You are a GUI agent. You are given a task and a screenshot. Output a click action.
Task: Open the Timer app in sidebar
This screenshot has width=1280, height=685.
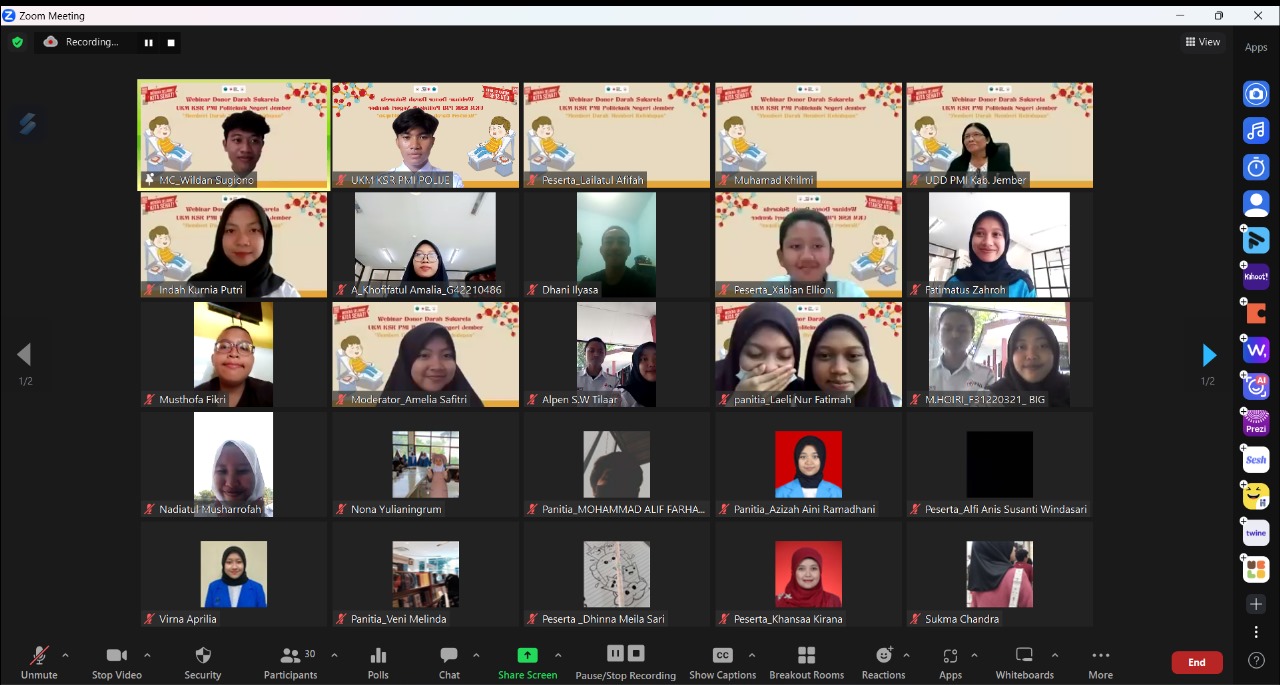(x=1256, y=167)
